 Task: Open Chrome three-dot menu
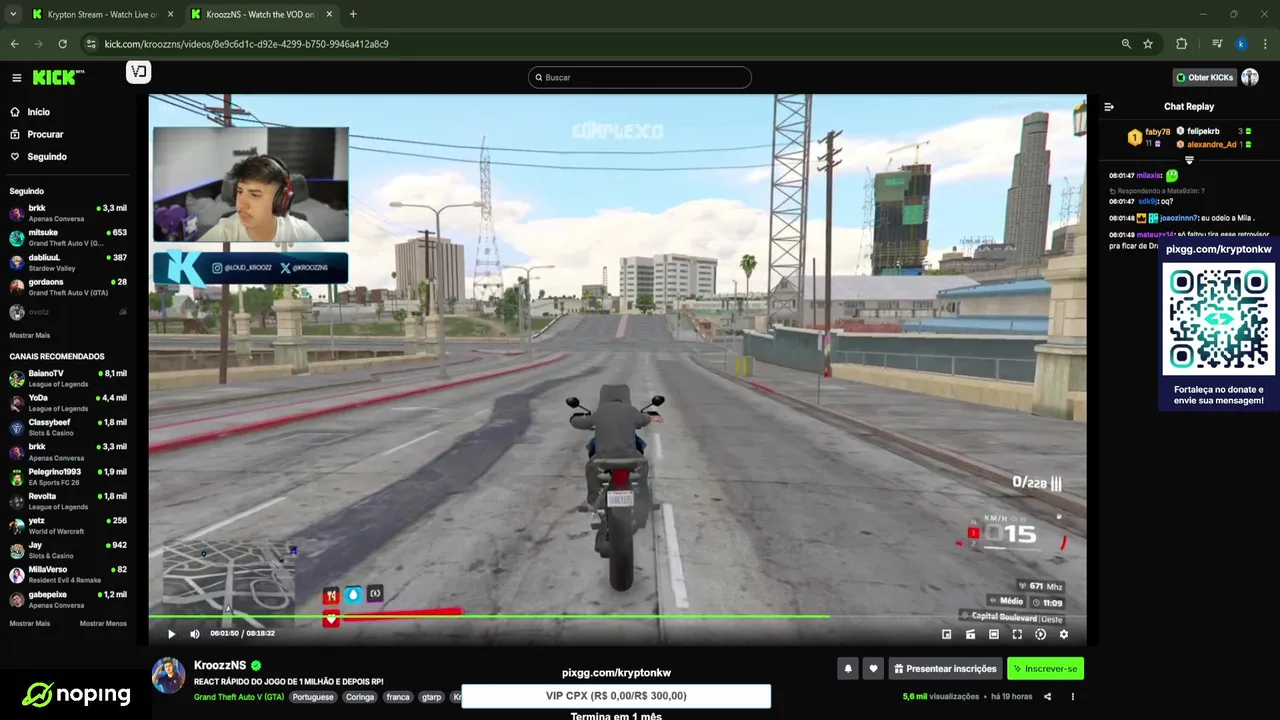[x=1264, y=44]
